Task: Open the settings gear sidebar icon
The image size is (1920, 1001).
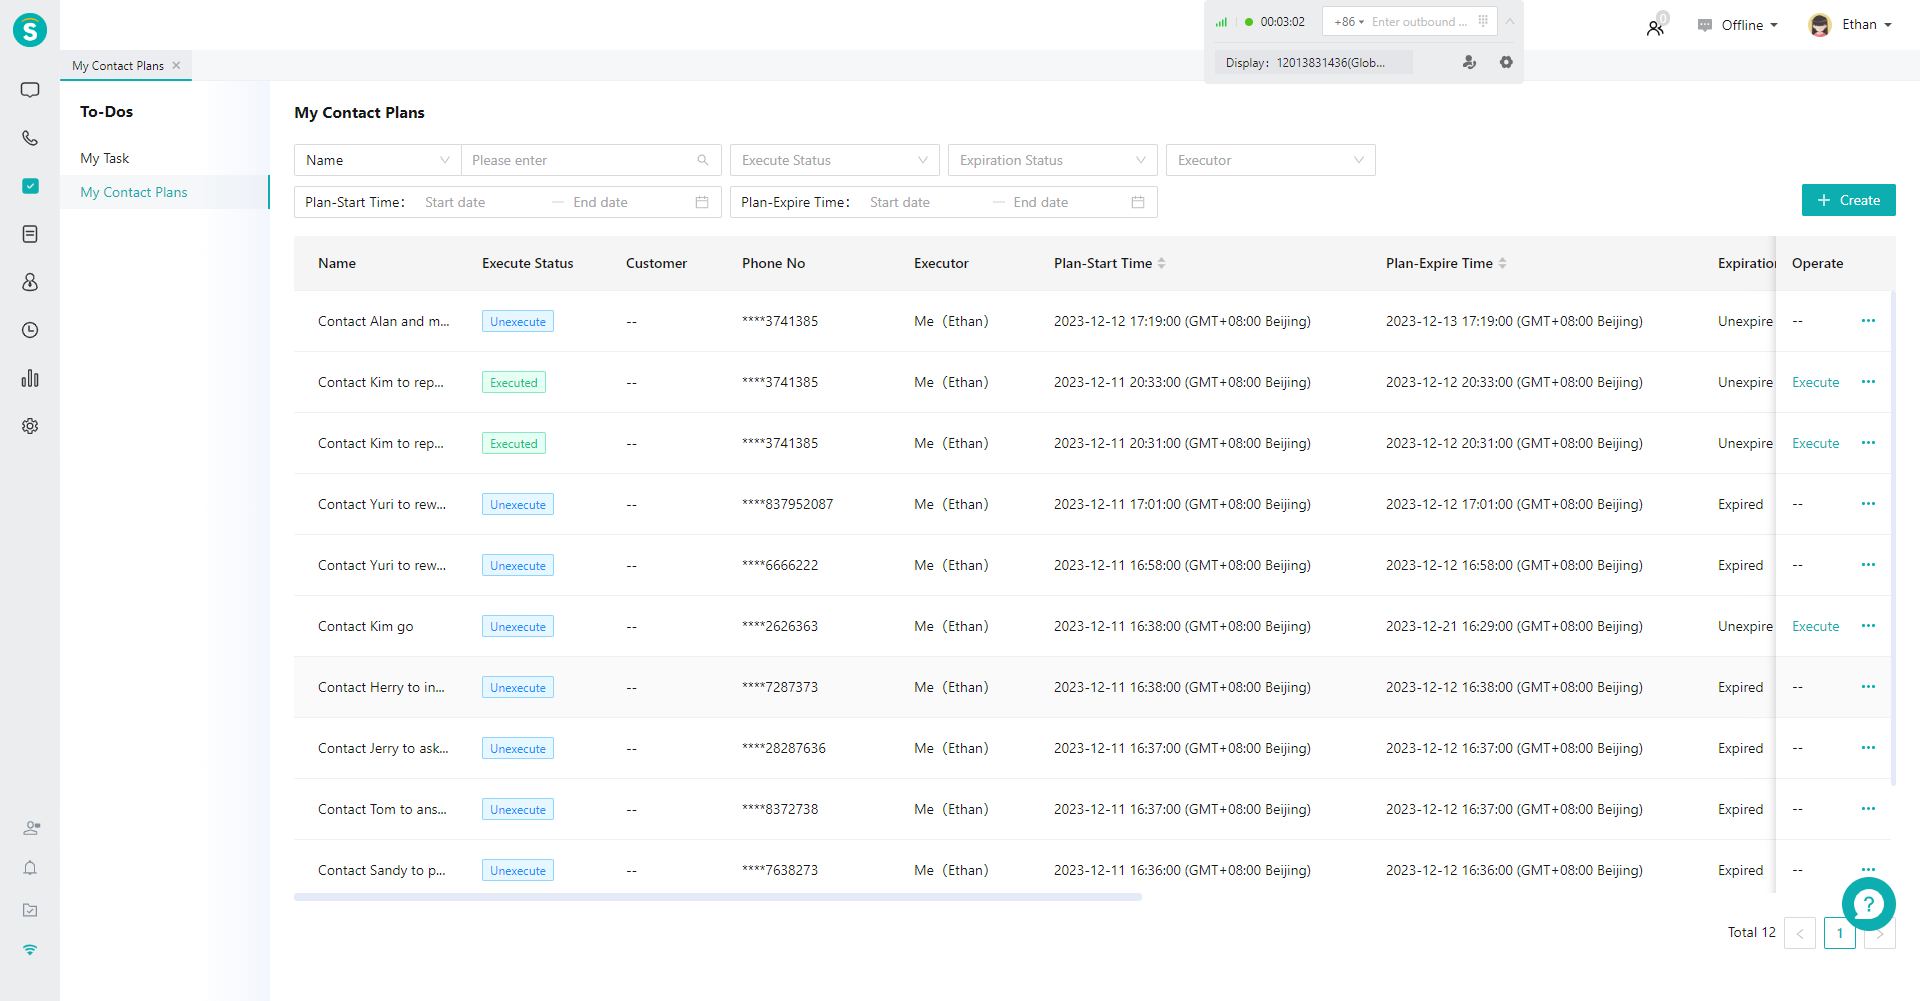Action: [x=30, y=426]
